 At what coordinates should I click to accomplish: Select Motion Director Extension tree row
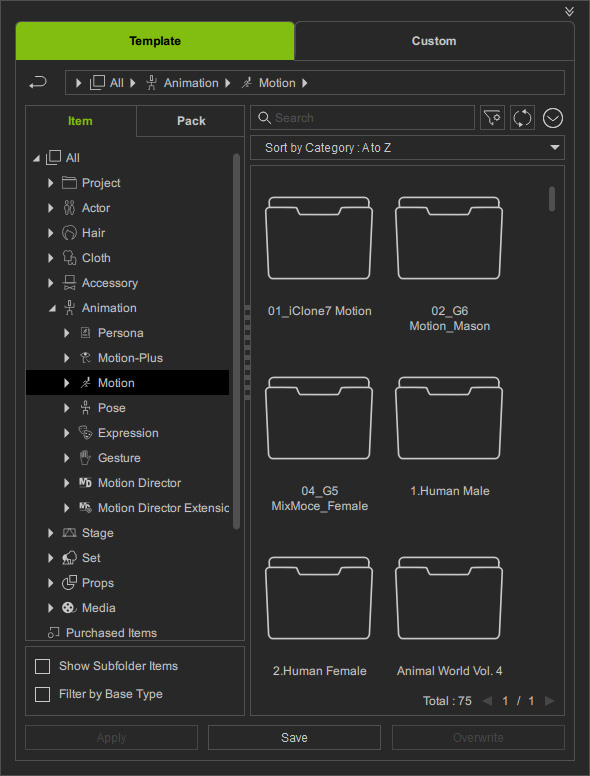(x=128, y=508)
